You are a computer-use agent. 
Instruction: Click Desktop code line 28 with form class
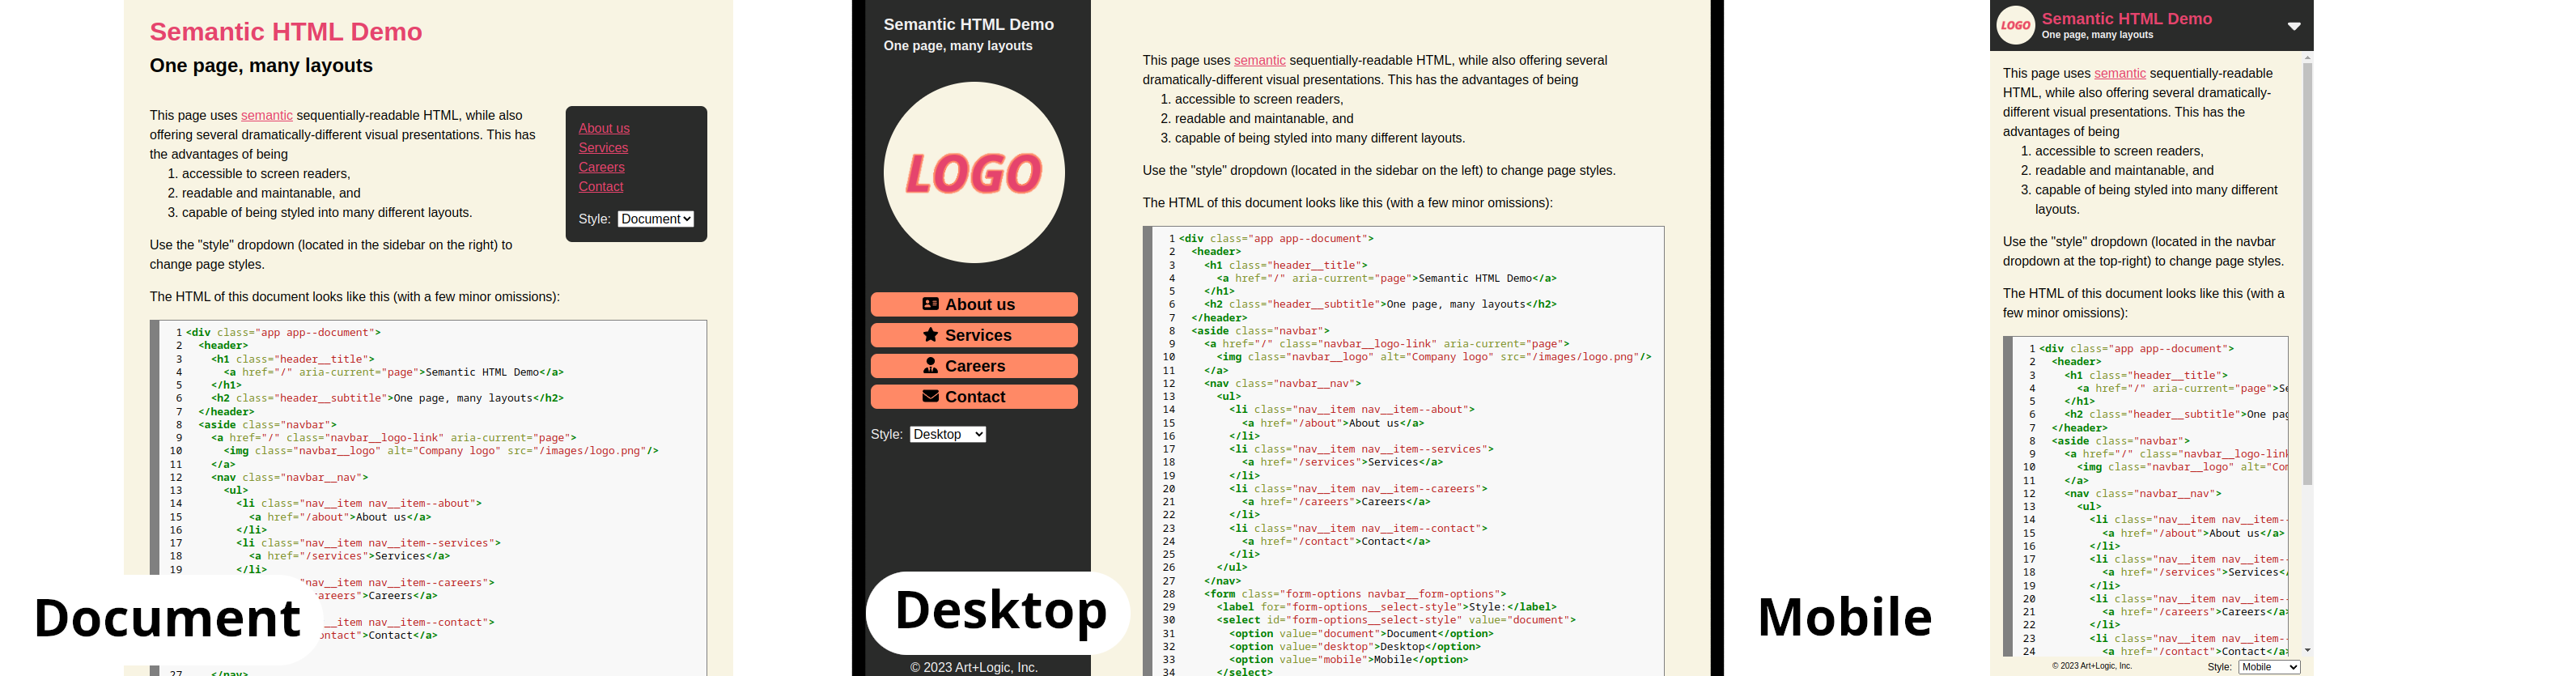coord(1355,594)
